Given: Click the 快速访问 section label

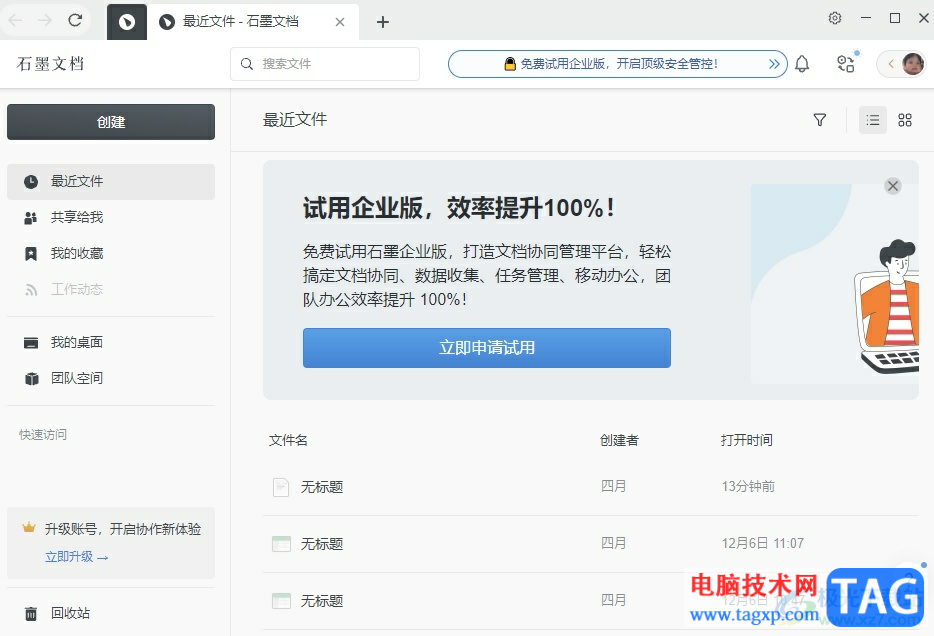Looking at the screenshot, I should coord(43,435).
